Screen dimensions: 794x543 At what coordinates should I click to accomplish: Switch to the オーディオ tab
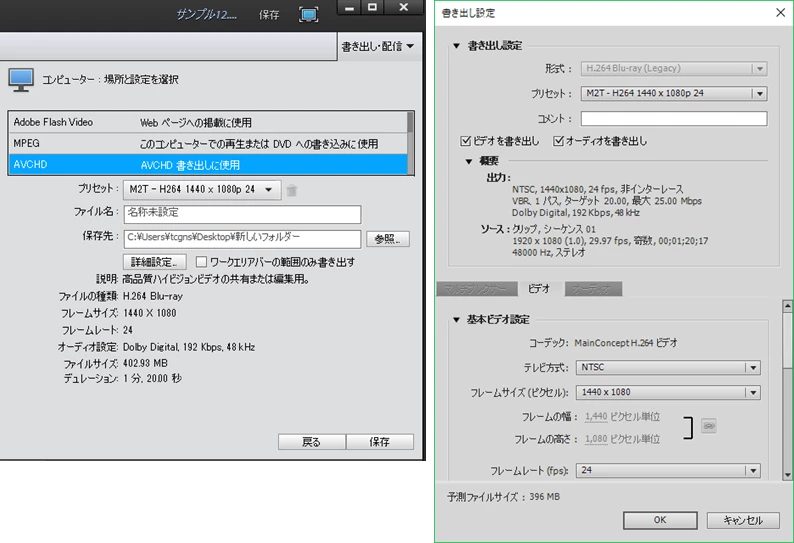(593, 289)
